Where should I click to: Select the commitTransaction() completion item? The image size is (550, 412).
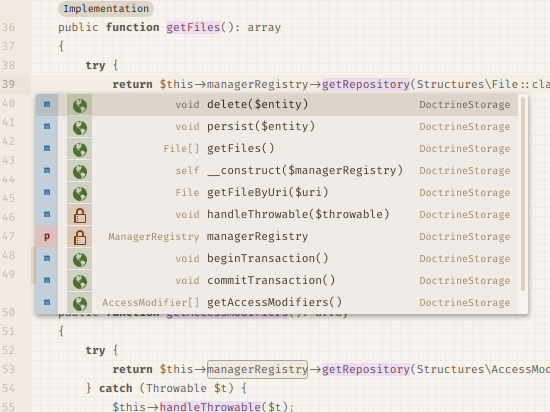pos(277,281)
